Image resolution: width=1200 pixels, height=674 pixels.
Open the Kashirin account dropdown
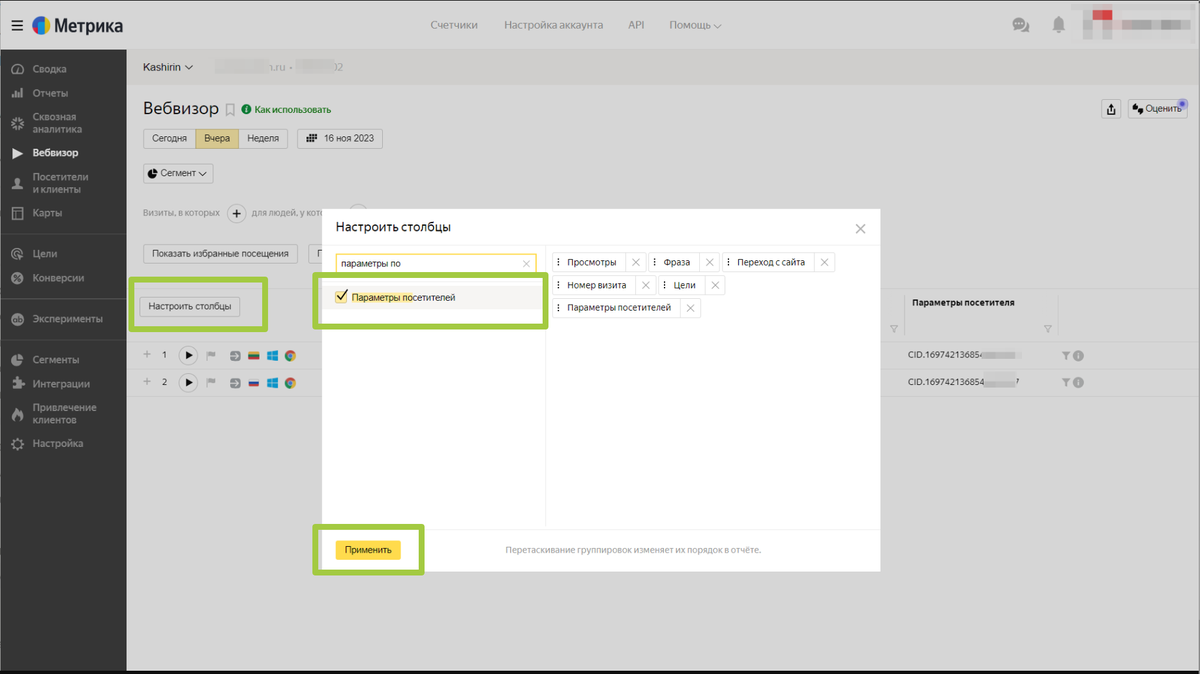[168, 67]
